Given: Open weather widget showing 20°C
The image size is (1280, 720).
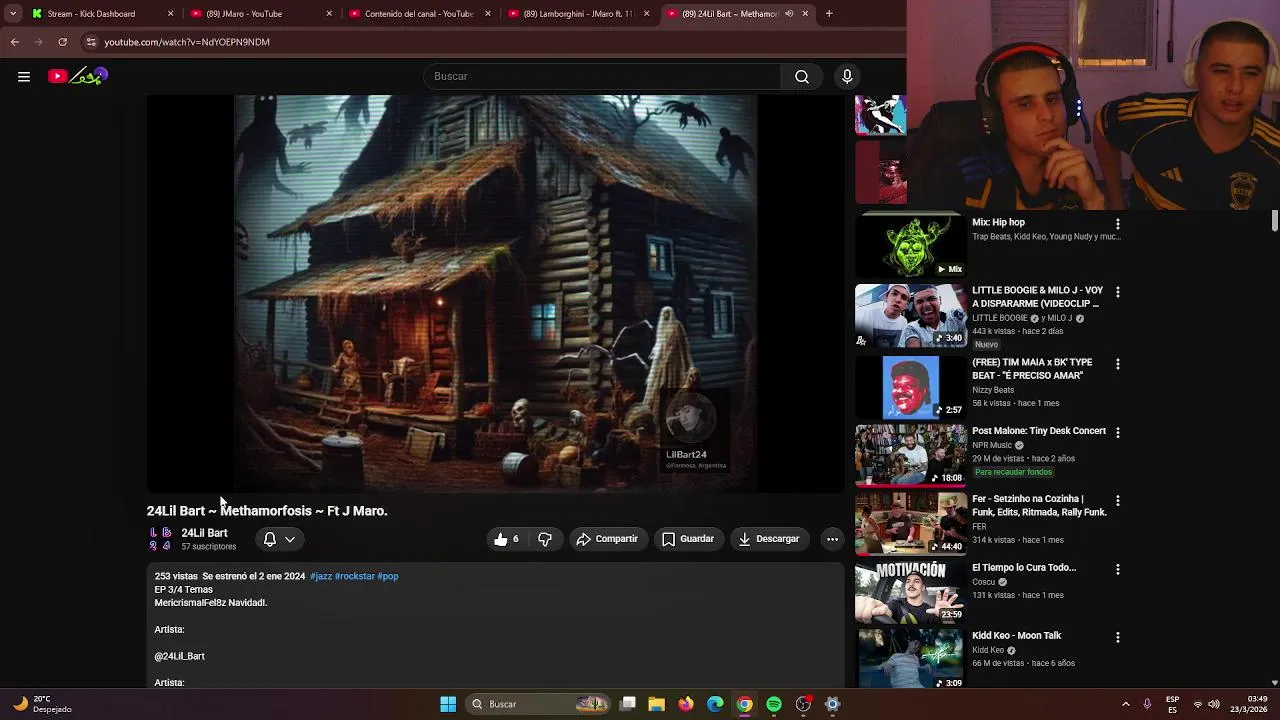Looking at the screenshot, I should point(40,704).
